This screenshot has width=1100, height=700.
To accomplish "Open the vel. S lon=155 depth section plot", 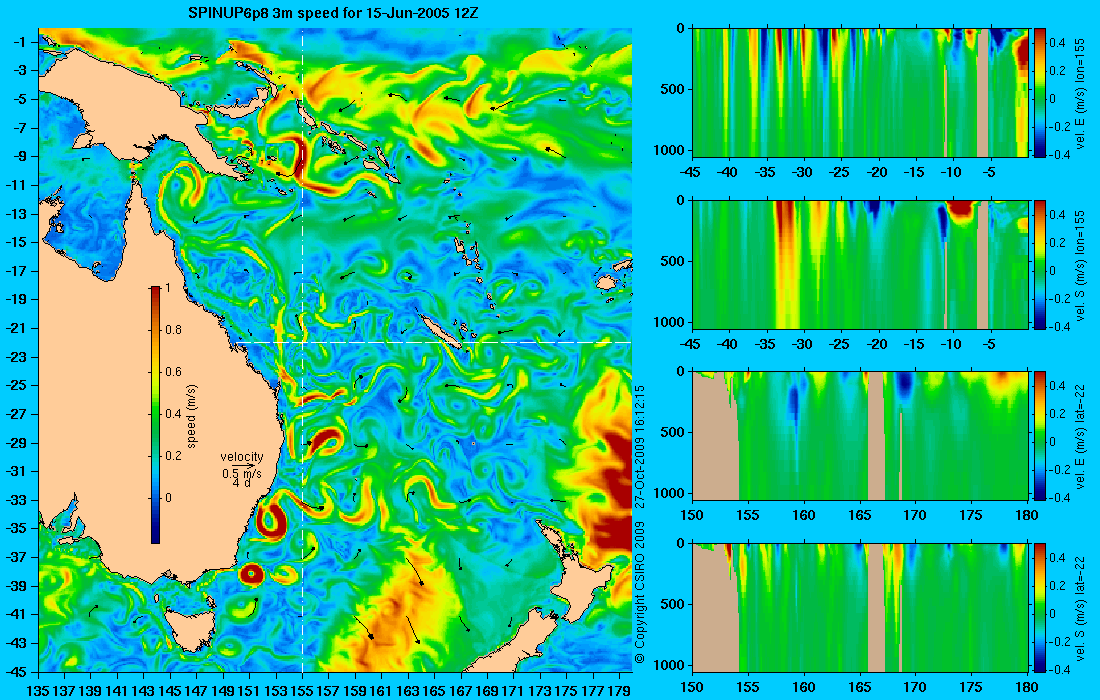I will (860, 264).
